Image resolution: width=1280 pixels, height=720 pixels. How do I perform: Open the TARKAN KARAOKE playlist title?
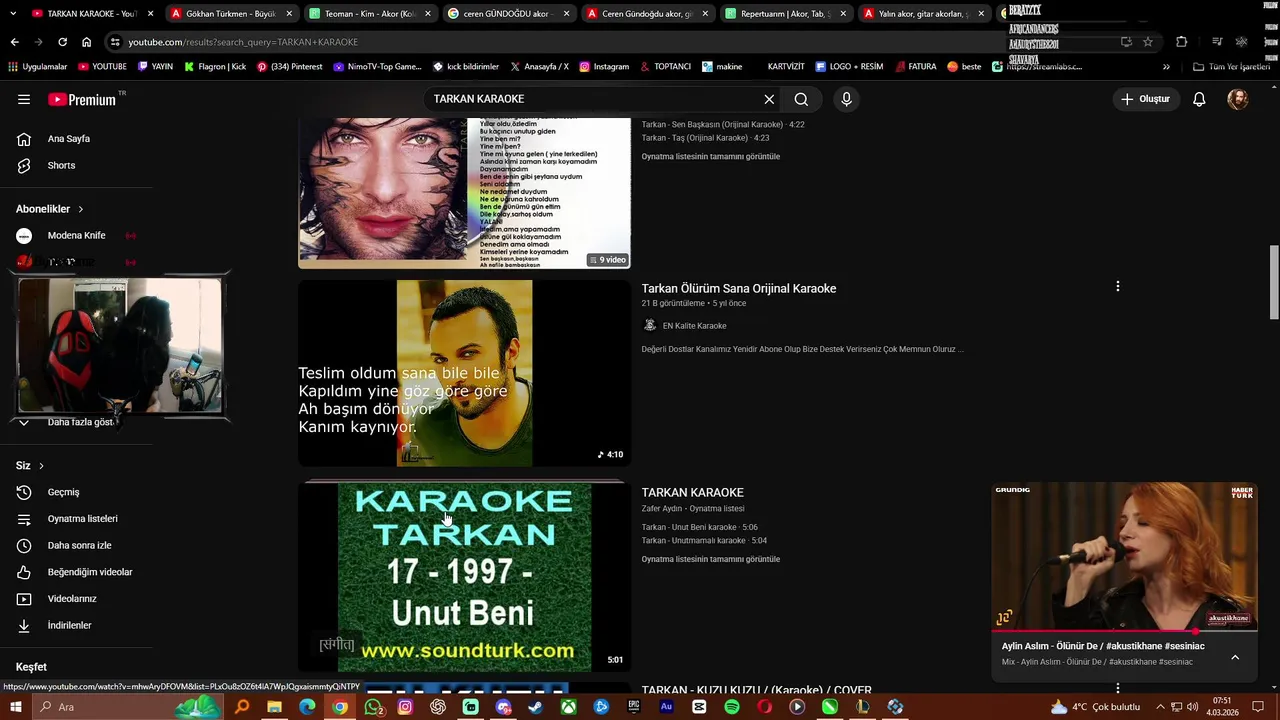[x=692, y=493]
